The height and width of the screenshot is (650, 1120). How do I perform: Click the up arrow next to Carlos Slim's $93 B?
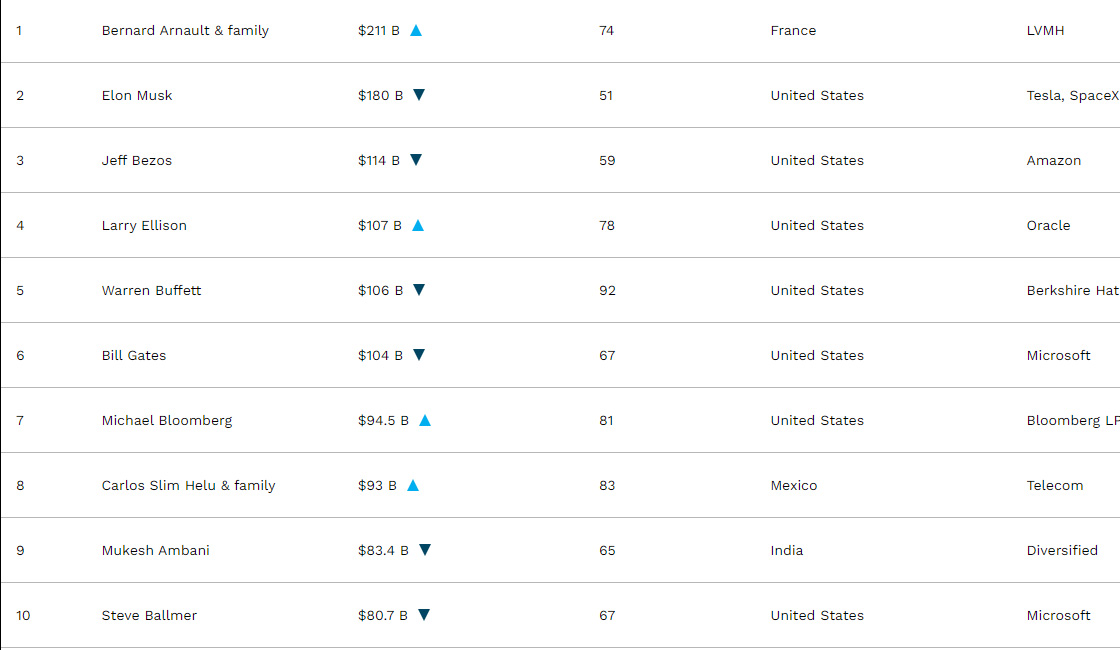413,485
